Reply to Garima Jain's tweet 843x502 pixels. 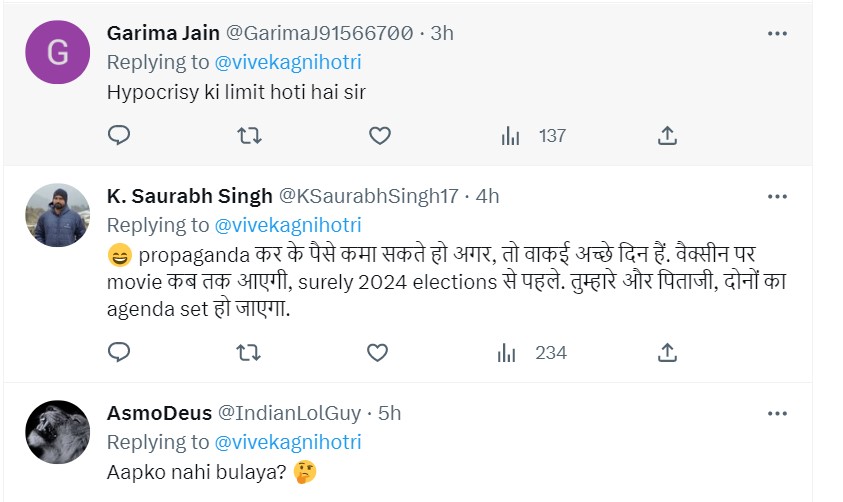pos(119,135)
